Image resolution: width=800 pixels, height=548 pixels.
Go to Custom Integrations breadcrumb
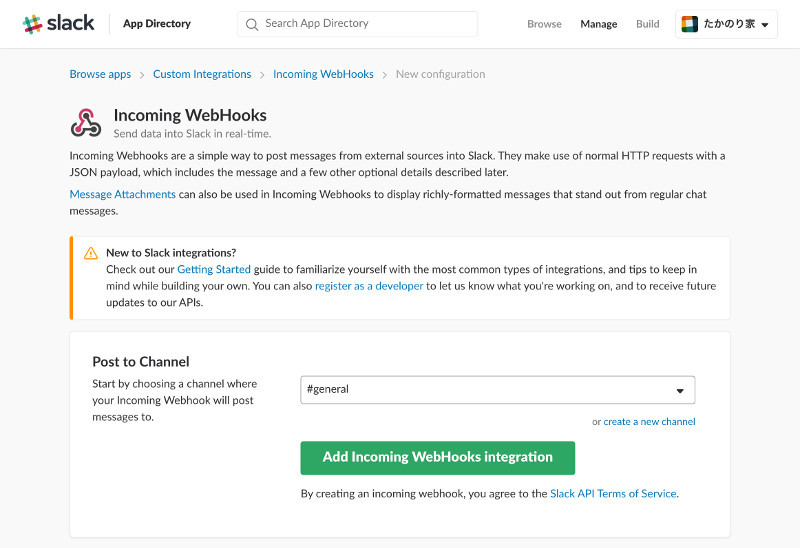[x=202, y=74]
